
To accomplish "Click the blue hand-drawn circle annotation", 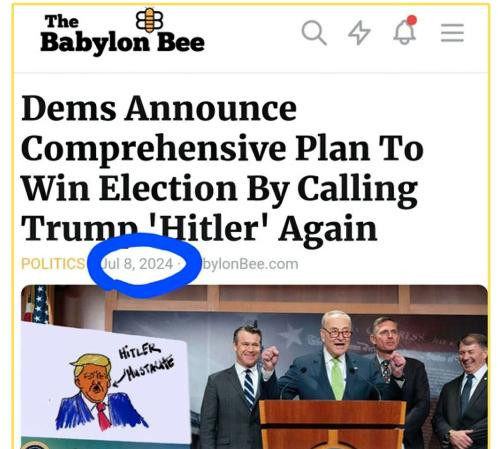I will pyautogui.click(x=144, y=265).
